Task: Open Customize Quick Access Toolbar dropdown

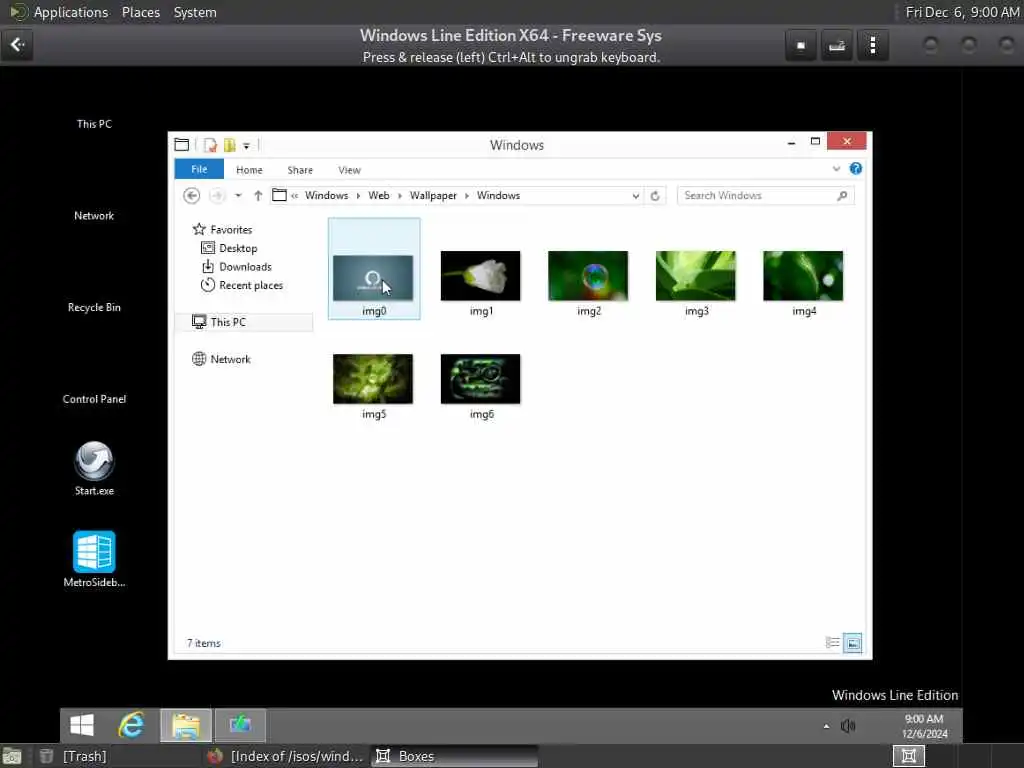Action: coord(246,146)
